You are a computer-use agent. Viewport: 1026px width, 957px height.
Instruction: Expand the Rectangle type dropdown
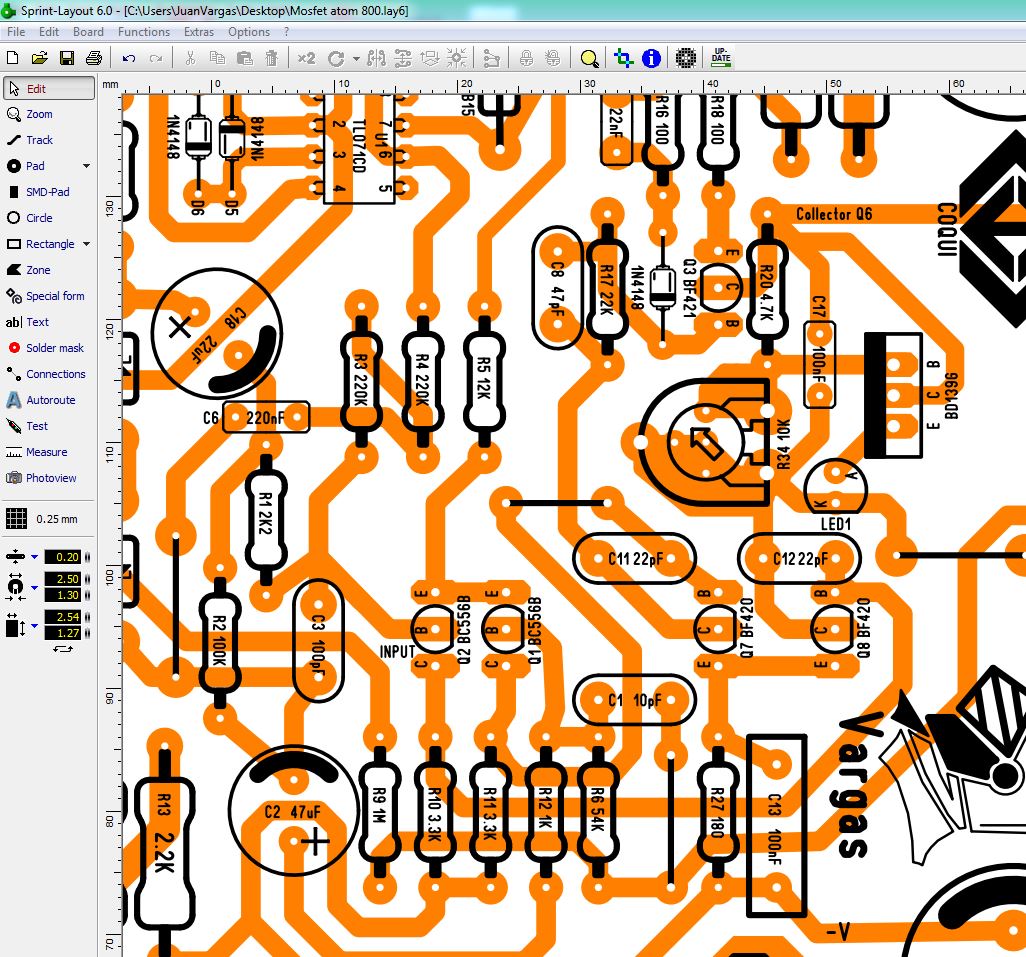click(86, 244)
